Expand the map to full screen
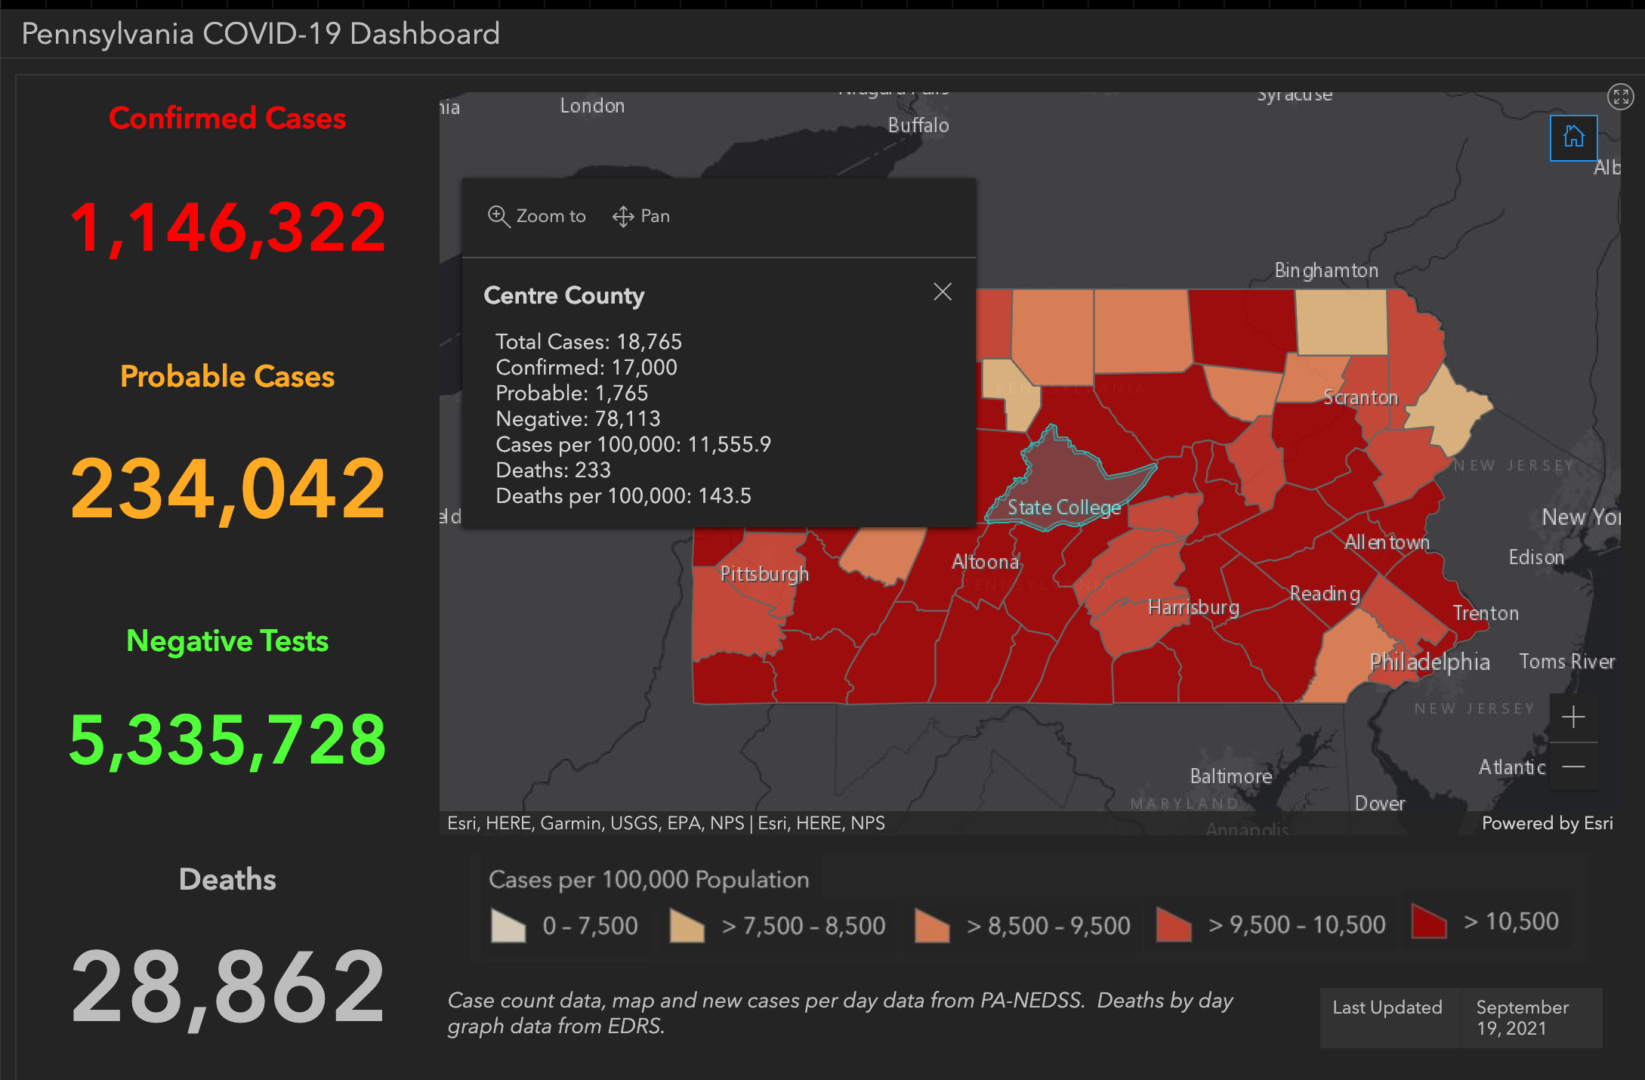The width and height of the screenshot is (1645, 1080). (1620, 96)
